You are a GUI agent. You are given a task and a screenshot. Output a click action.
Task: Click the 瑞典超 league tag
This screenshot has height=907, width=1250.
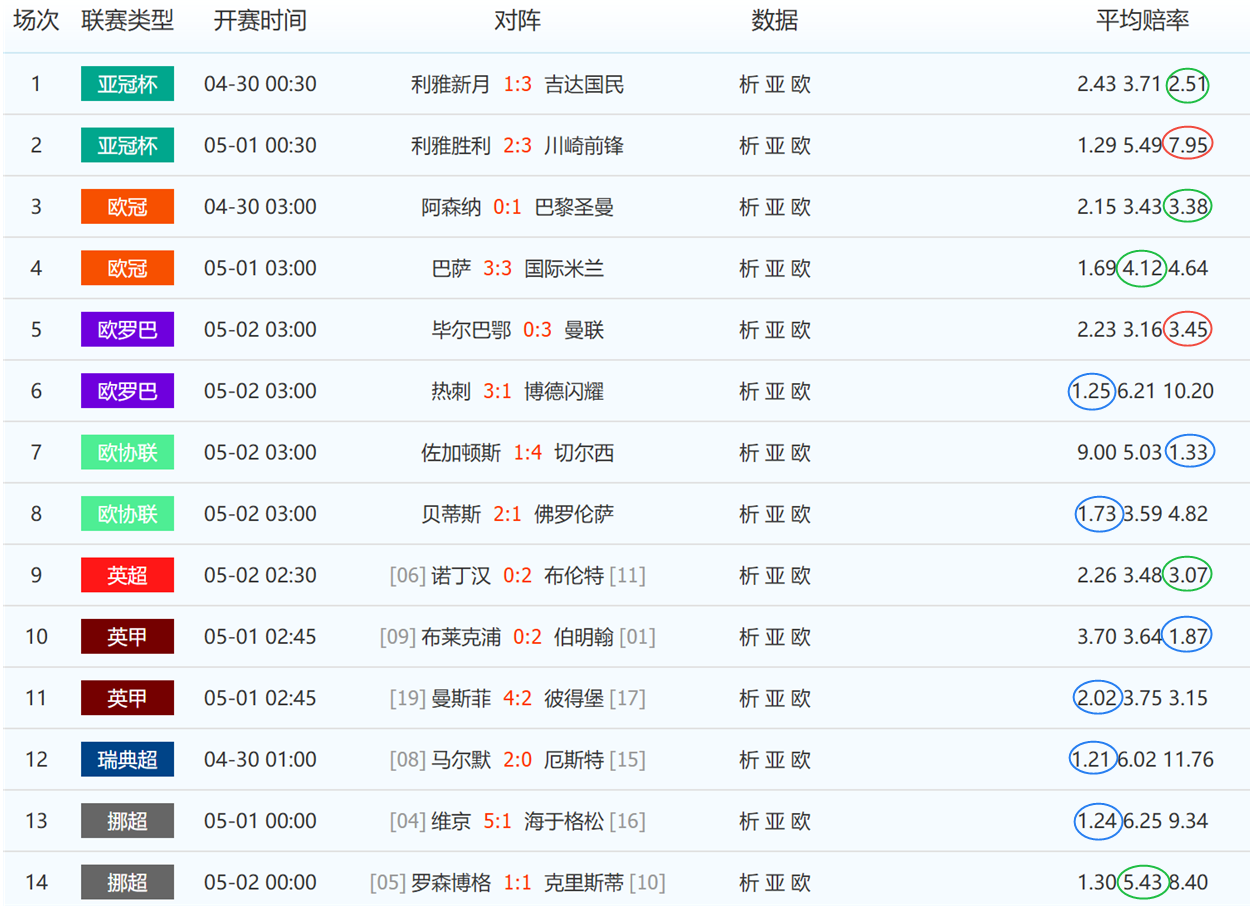(x=127, y=759)
